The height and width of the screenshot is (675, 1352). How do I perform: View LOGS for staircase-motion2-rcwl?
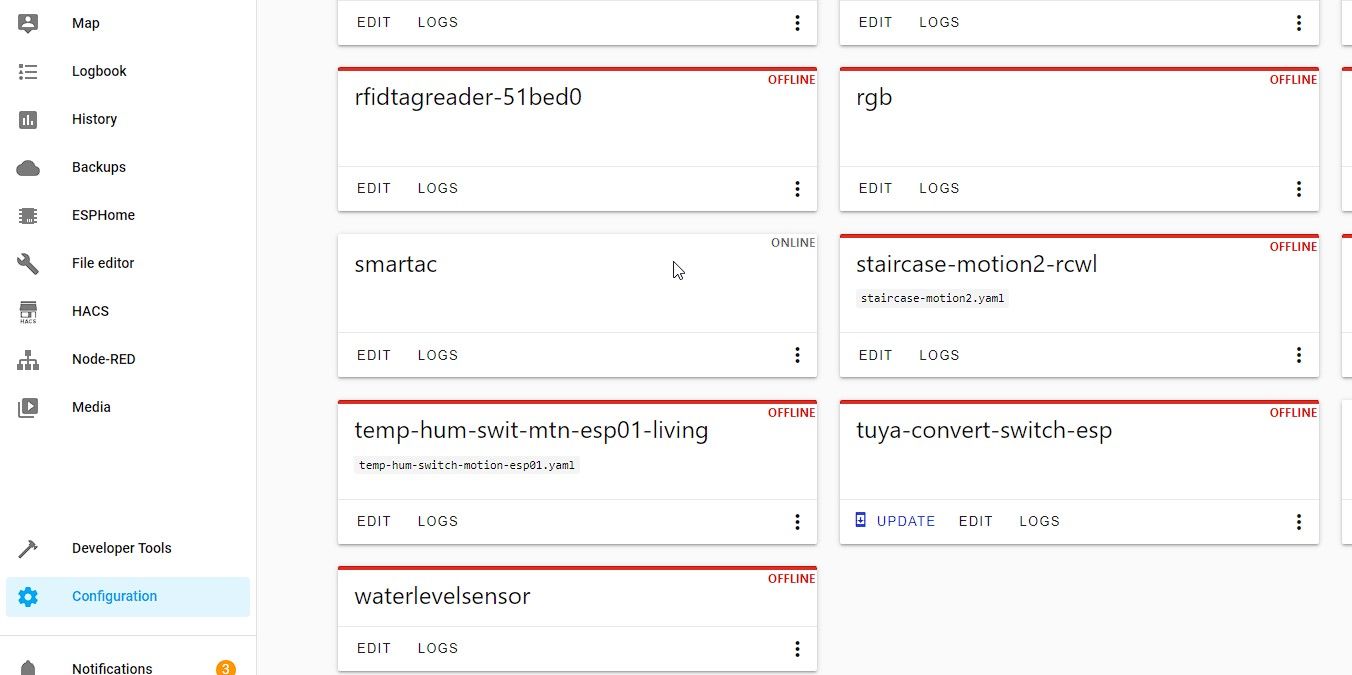(939, 355)
